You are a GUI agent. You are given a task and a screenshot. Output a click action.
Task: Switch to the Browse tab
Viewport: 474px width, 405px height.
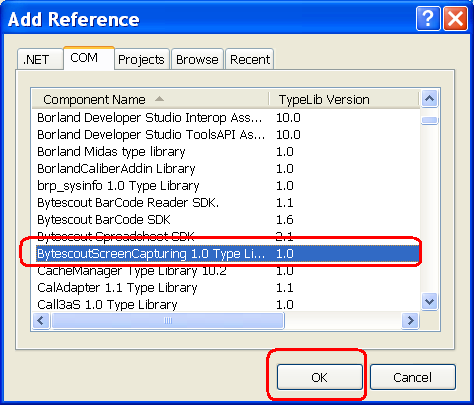point(197,59)
